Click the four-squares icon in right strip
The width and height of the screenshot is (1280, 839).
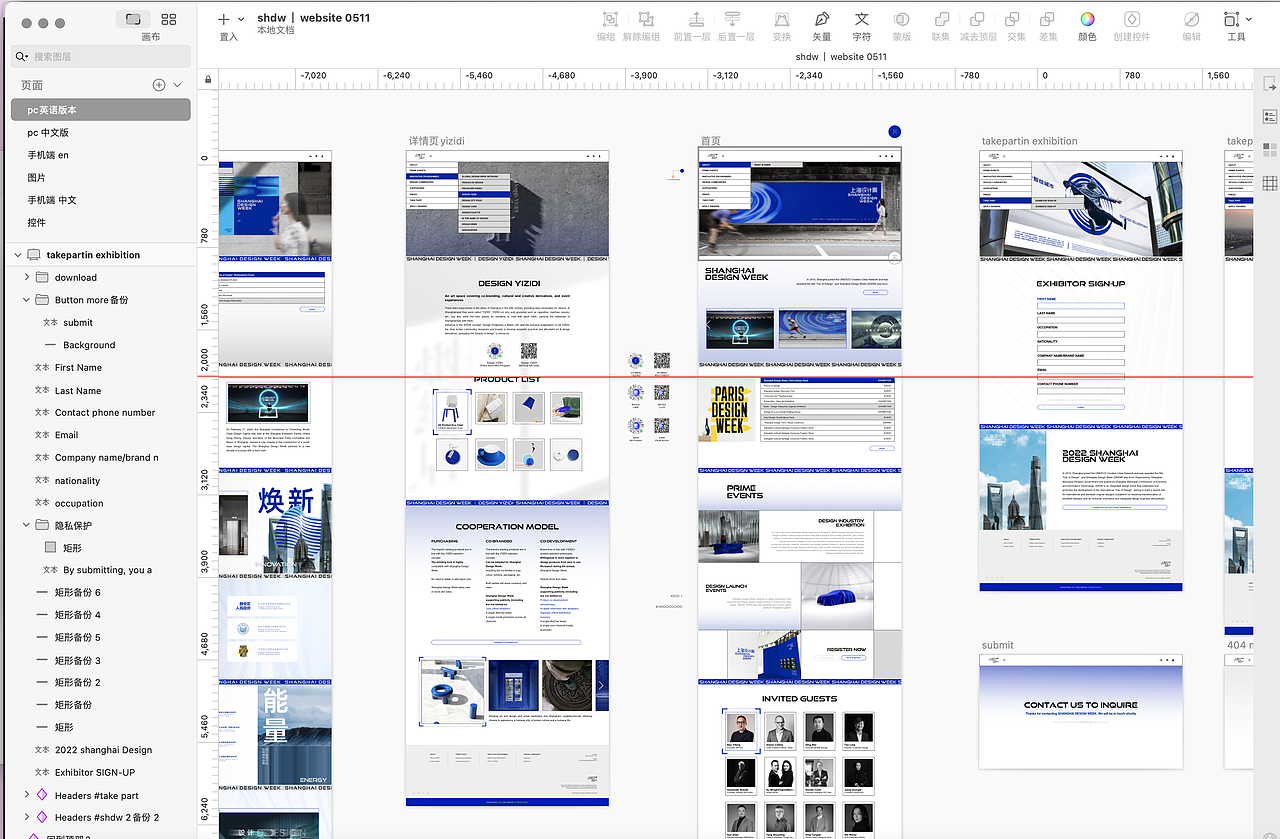click(1270, 149)
